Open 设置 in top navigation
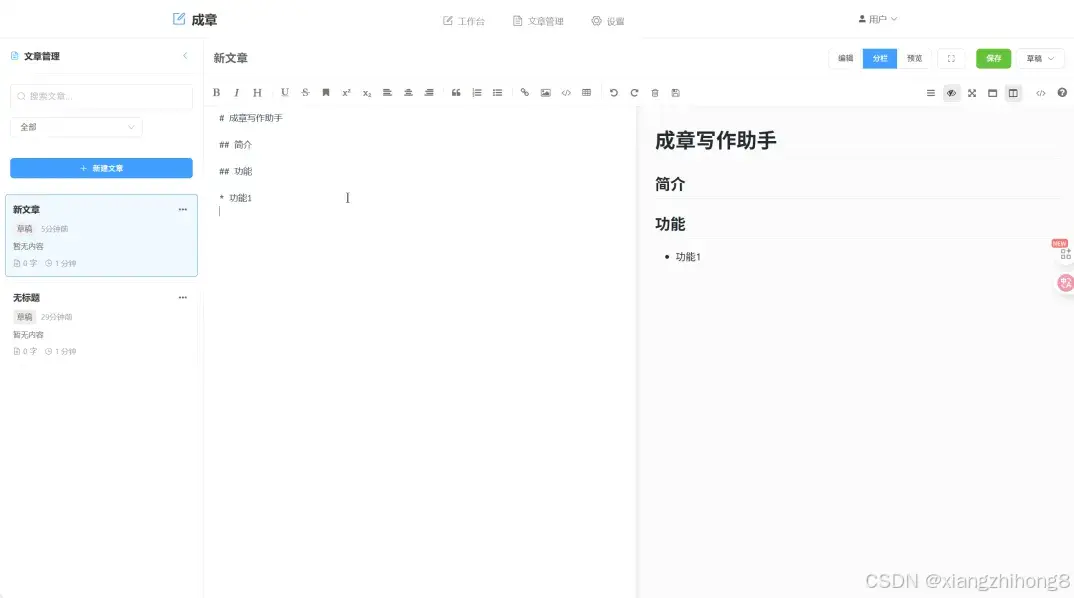1074x598 pixels. tap(608, 21)
